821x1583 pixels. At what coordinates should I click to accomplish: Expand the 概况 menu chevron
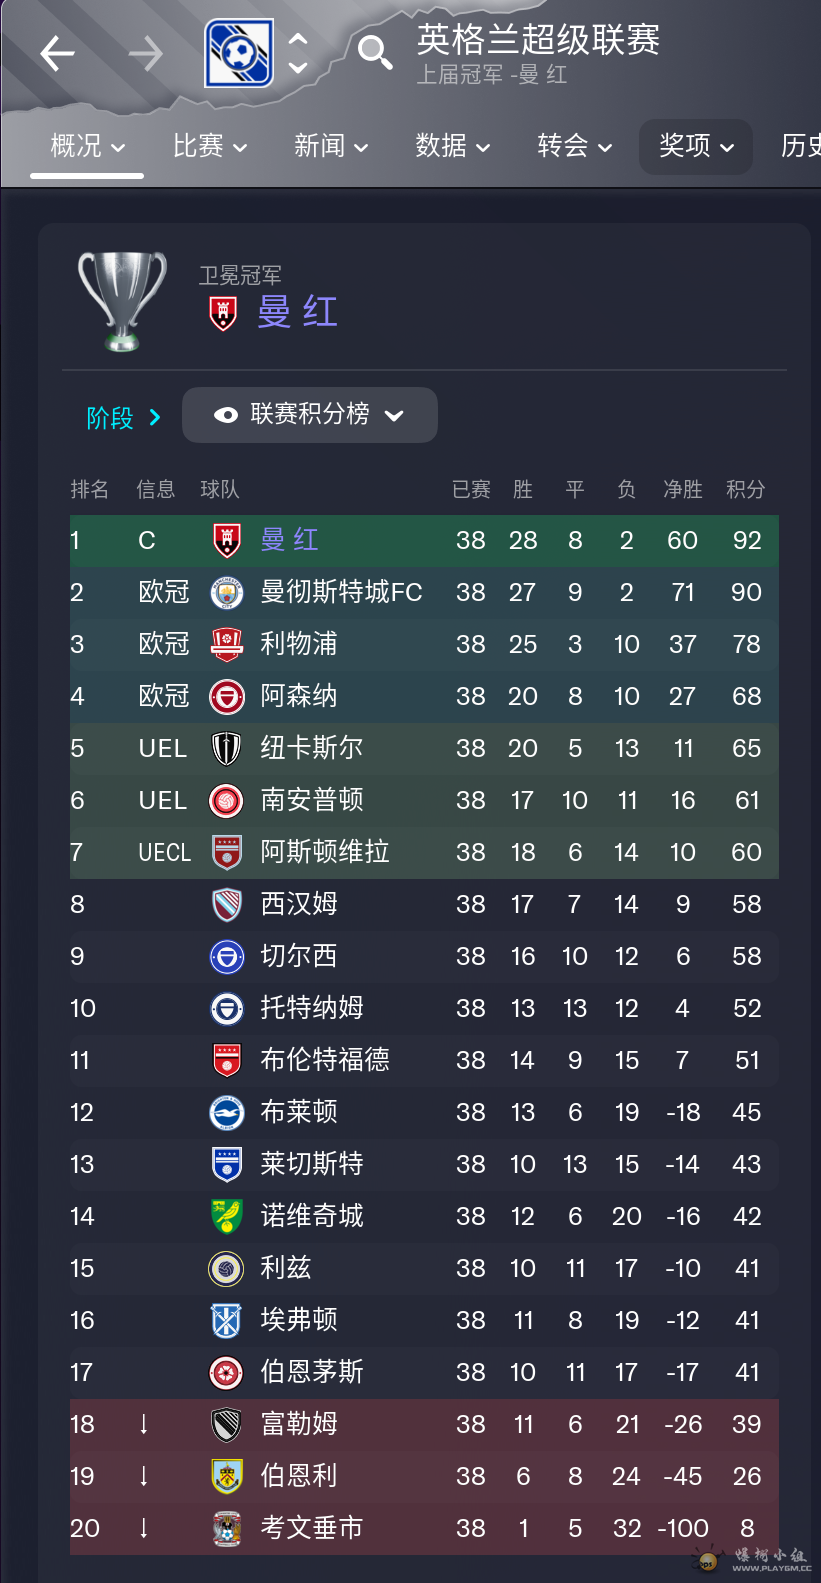[x=118, y=148]
